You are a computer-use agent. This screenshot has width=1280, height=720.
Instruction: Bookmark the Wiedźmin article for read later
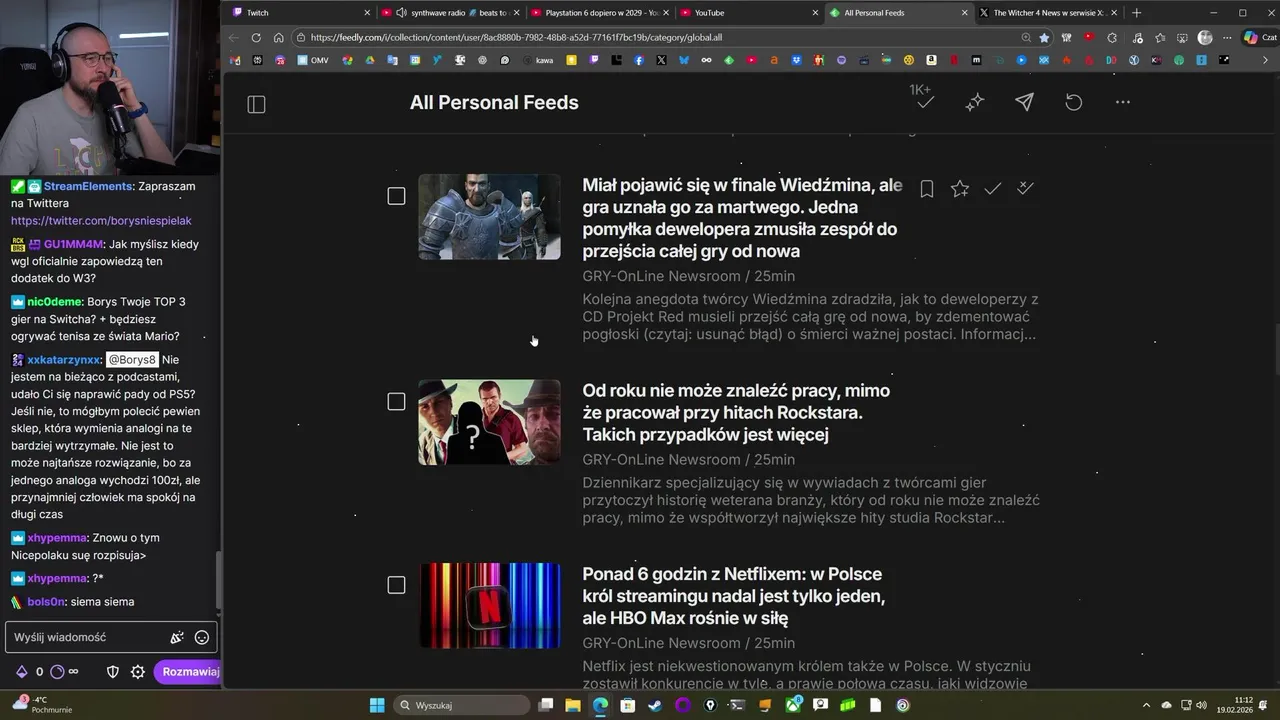click(927, 189)
